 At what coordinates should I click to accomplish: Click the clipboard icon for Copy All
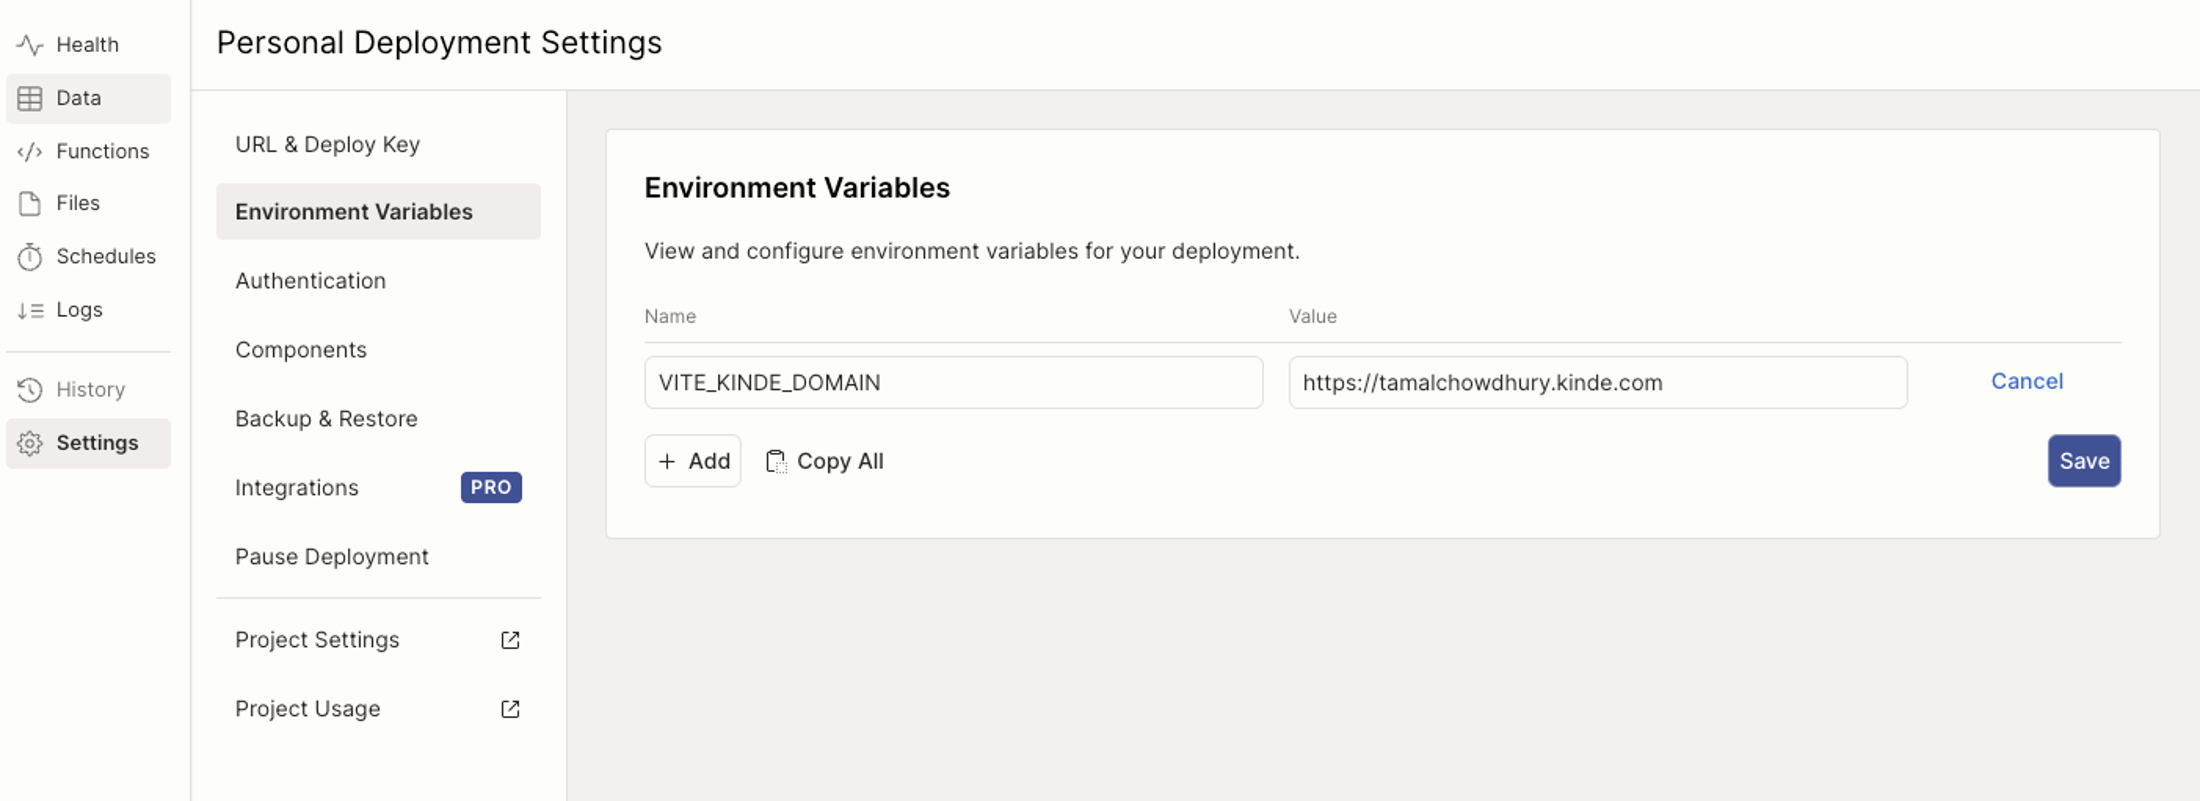776,461
